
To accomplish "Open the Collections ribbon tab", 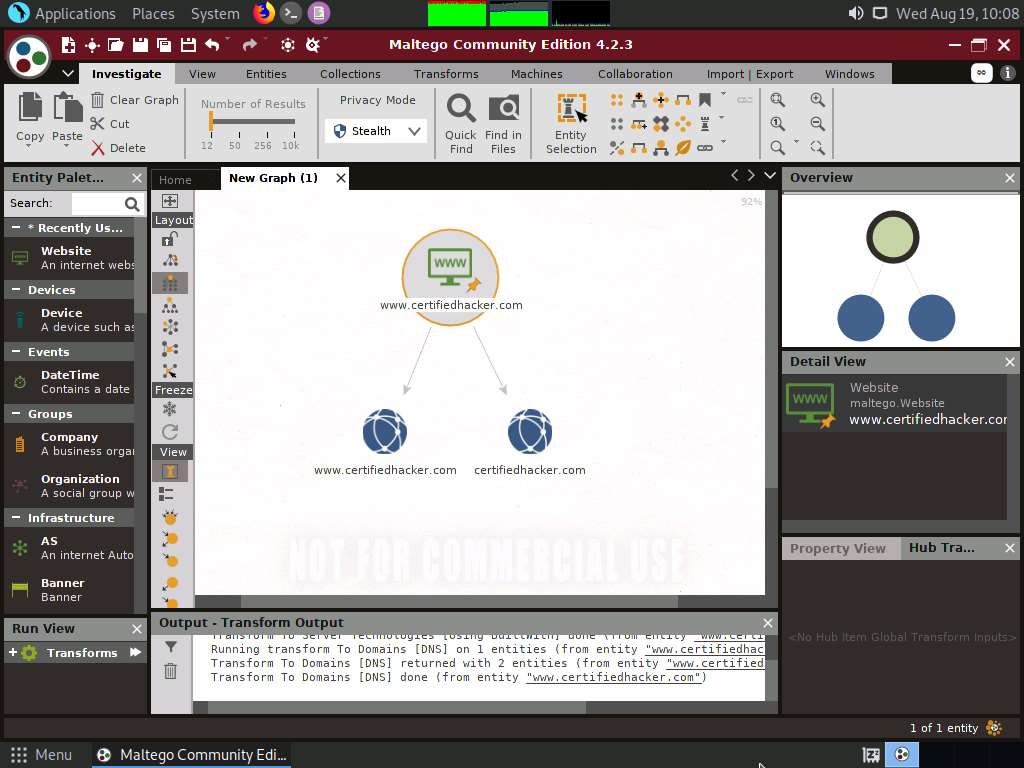I will [350, 74].
